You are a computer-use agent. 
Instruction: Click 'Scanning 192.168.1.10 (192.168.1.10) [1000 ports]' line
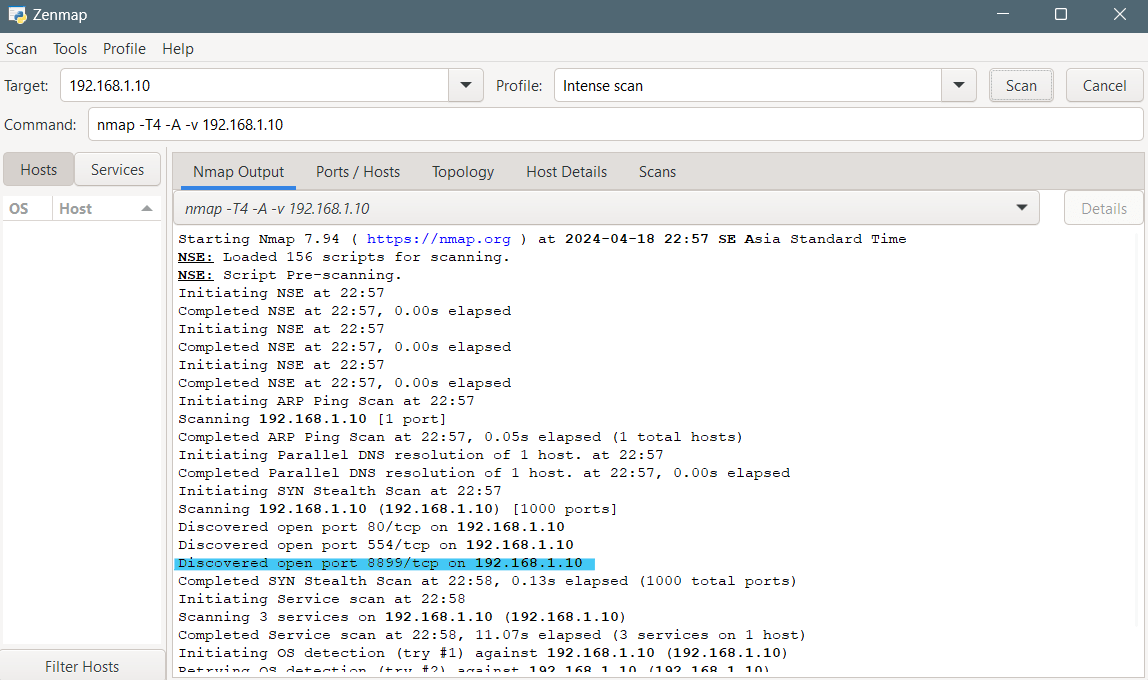click(398, 509)
